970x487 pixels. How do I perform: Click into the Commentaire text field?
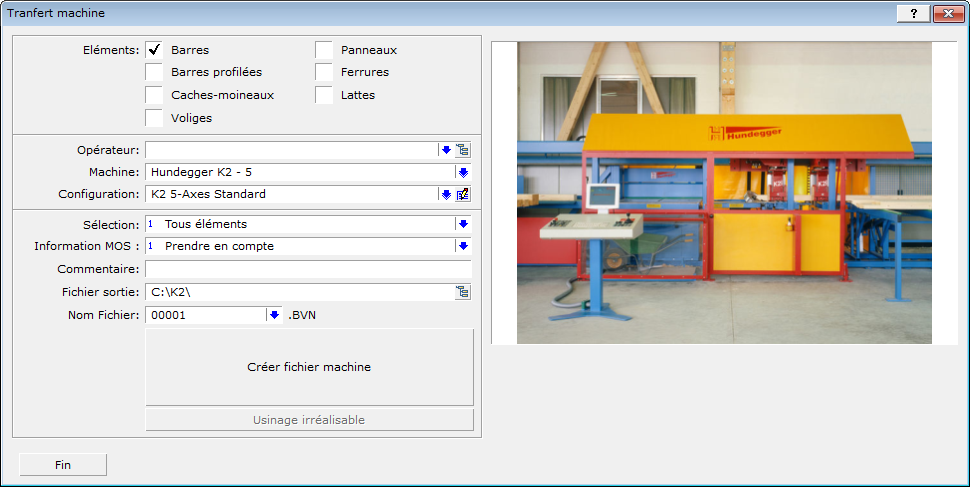click(307, 269)
